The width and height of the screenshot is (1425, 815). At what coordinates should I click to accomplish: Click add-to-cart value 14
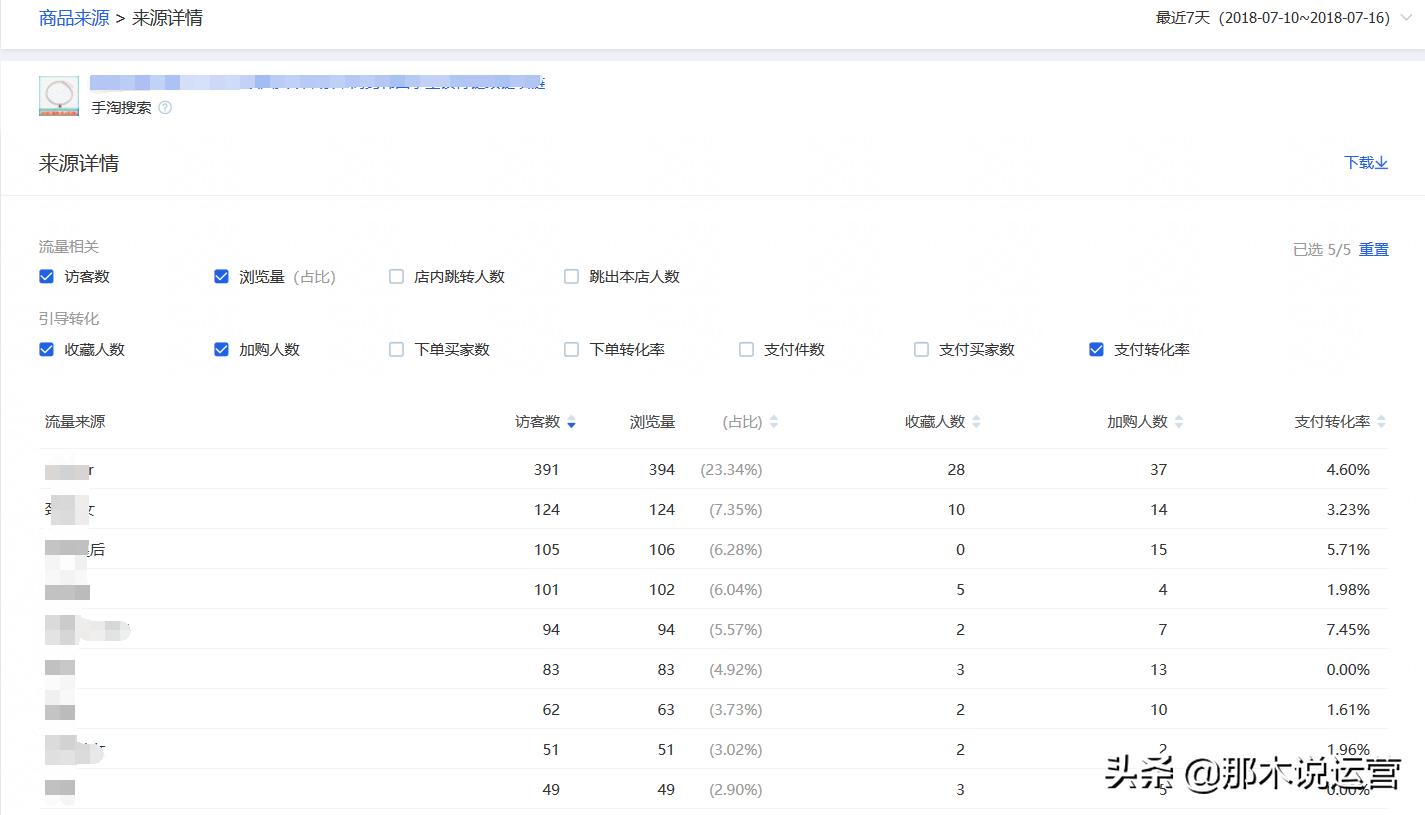(x=1158, y=510)
